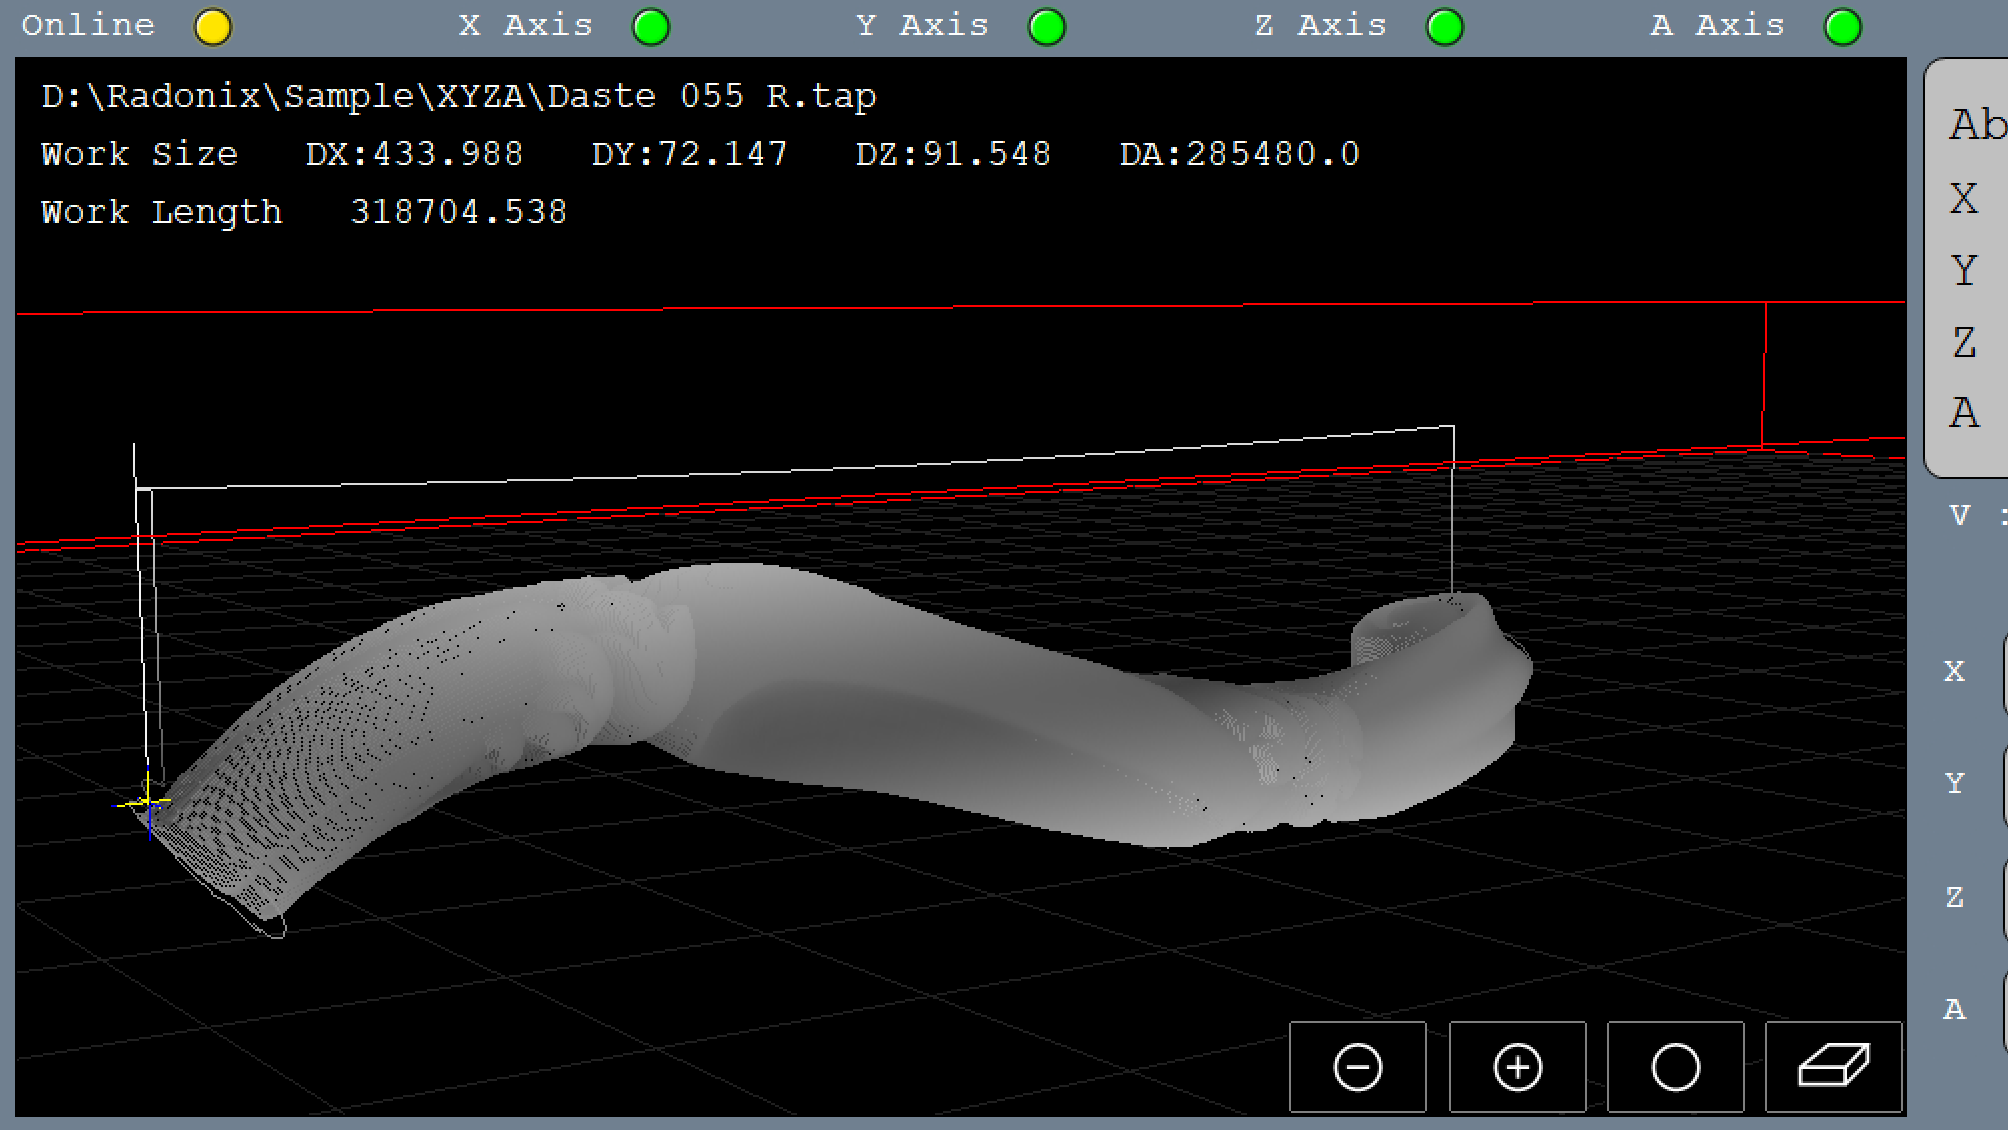This screenshot has width=2008, height=1130.
Task: Click the Y row in gray coordinate panel
Action: pos(1964,271)
